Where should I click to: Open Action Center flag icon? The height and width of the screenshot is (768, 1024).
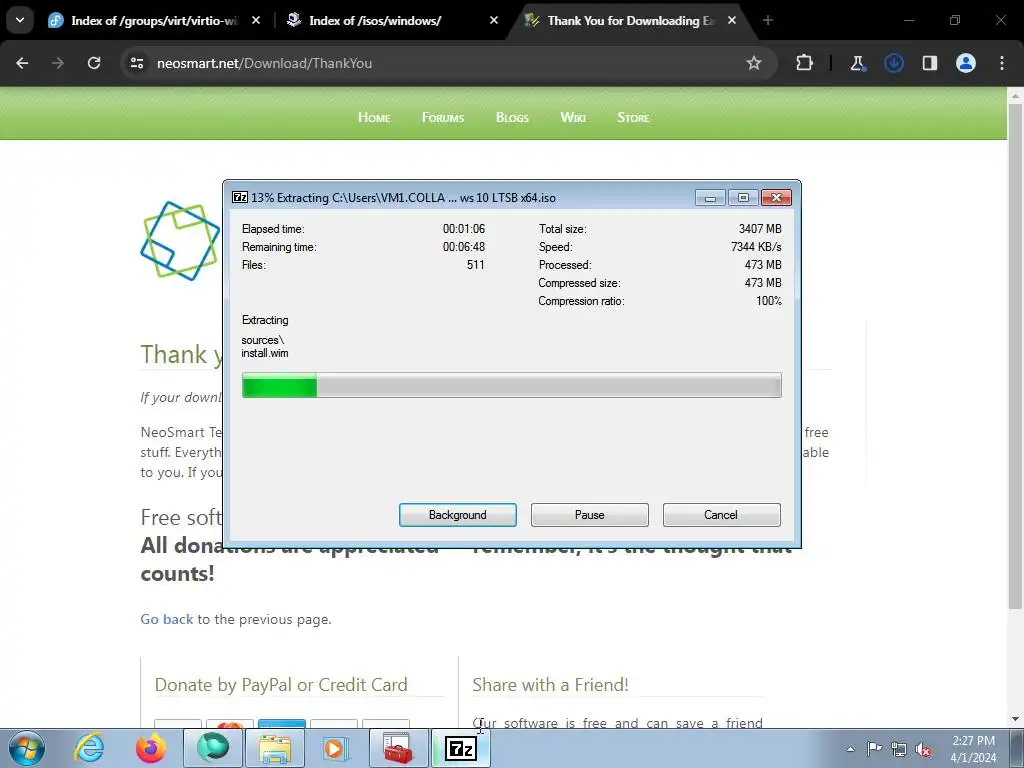pos(874,749)
